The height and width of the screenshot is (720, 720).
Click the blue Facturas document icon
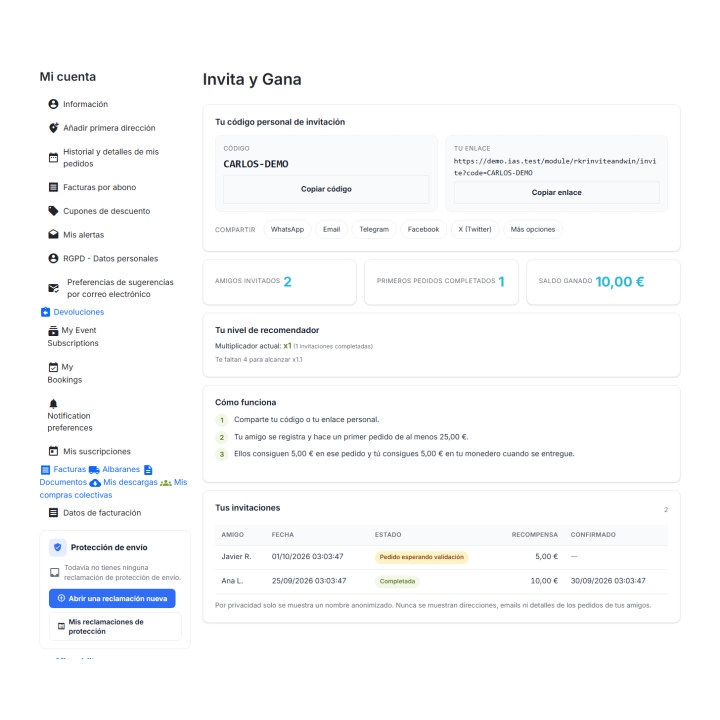coord(45,470)
